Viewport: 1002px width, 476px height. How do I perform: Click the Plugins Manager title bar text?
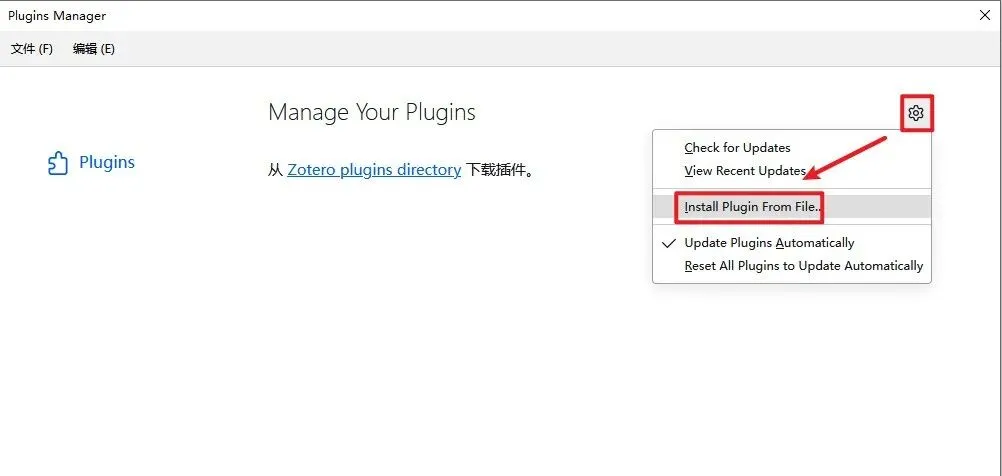tap(57, 16)
